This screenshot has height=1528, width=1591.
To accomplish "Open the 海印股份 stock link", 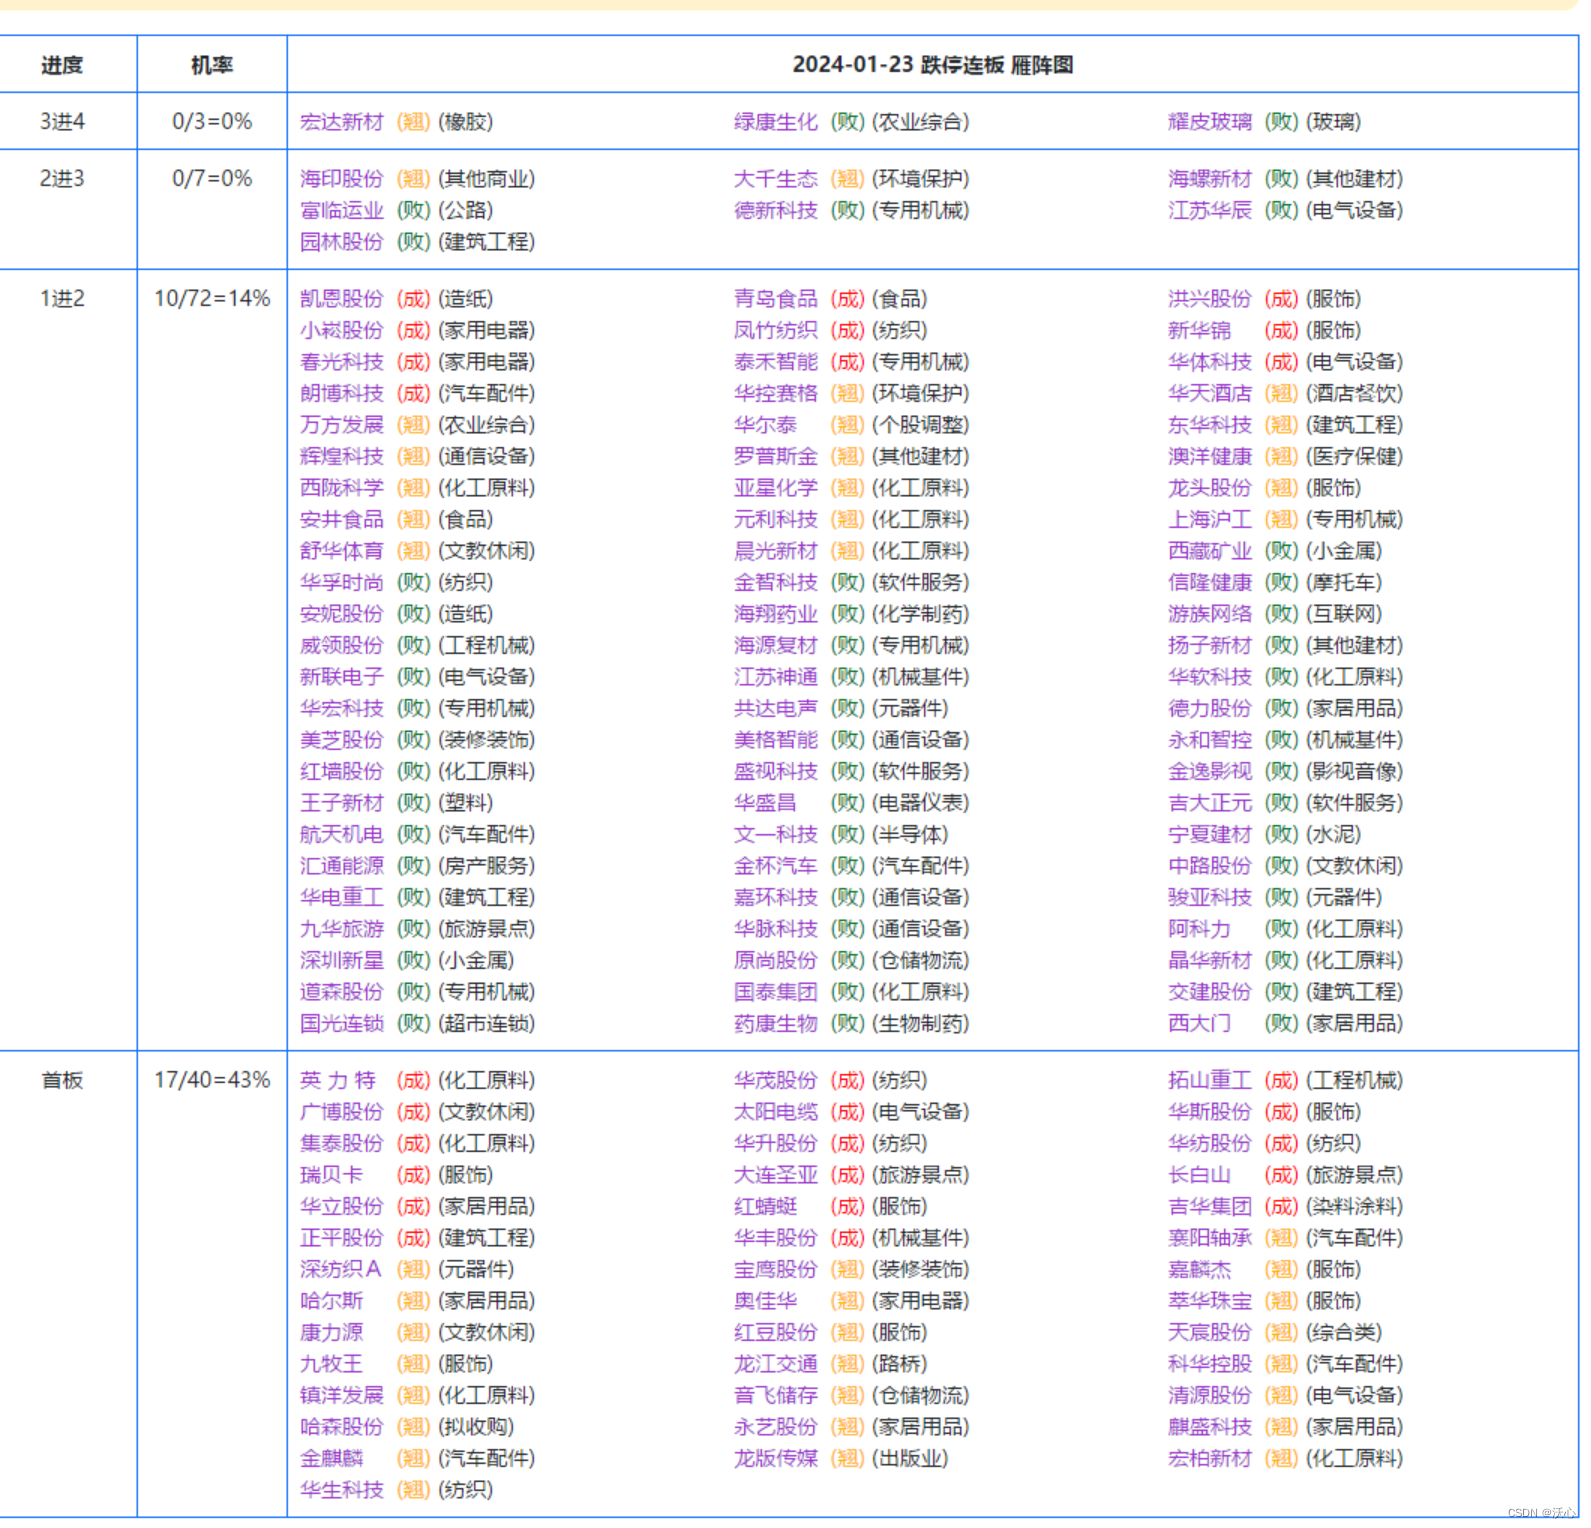I will (342, 179).
